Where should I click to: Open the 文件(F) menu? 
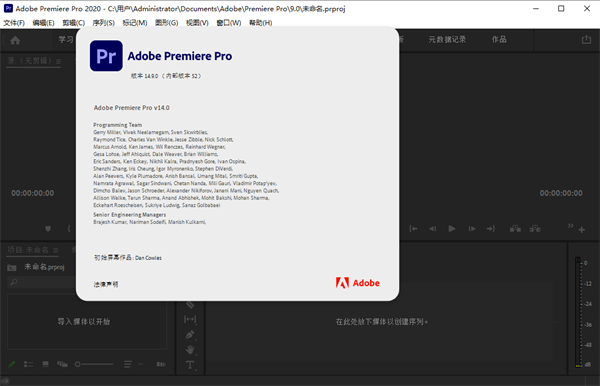[x=14, y=23]
